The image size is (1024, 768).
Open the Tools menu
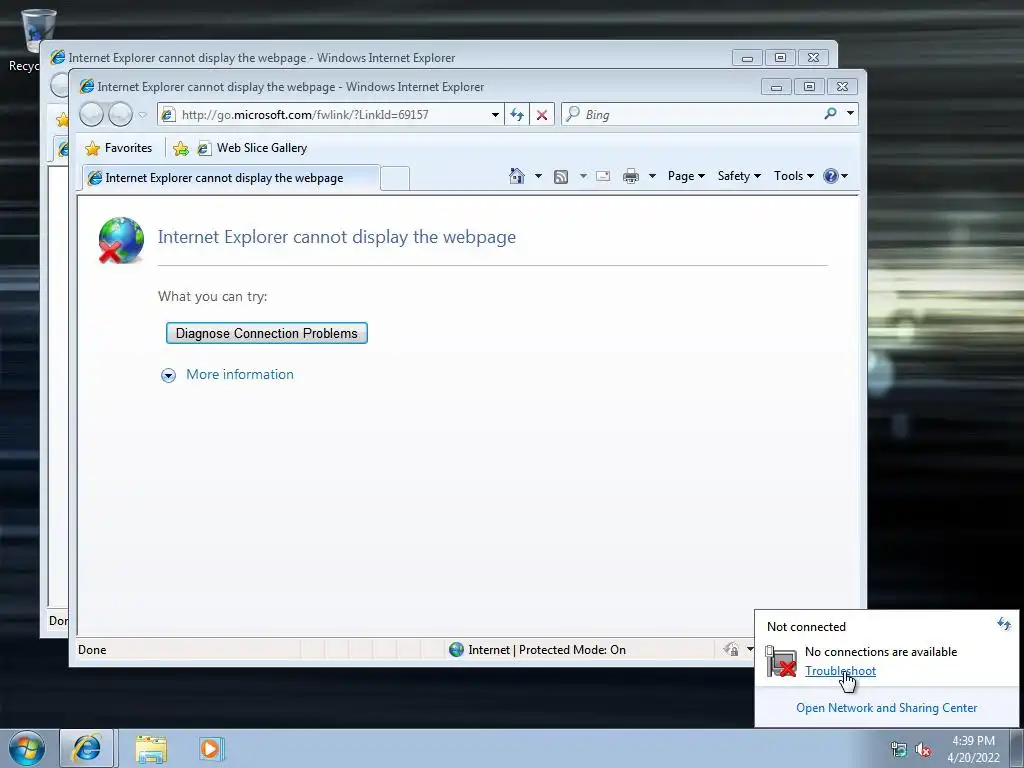(793, 176)
